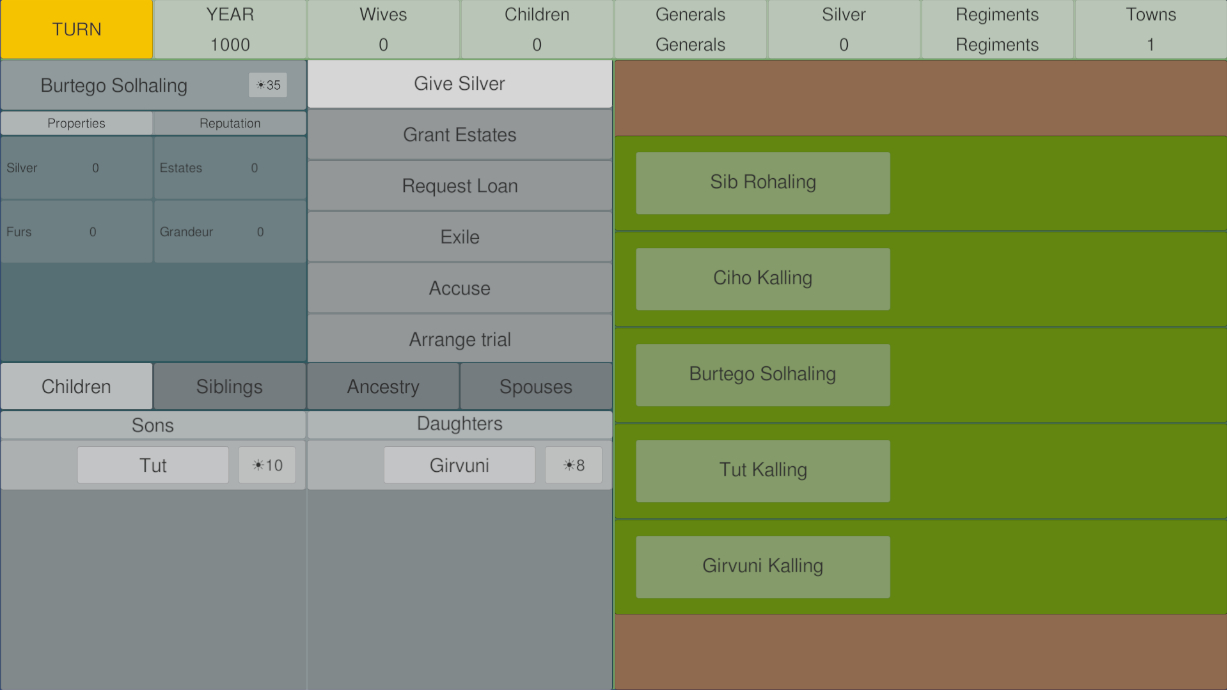Switch to the Reputation tab
The height and width of the screenshot is (690, 1227).
pos(230,123)
